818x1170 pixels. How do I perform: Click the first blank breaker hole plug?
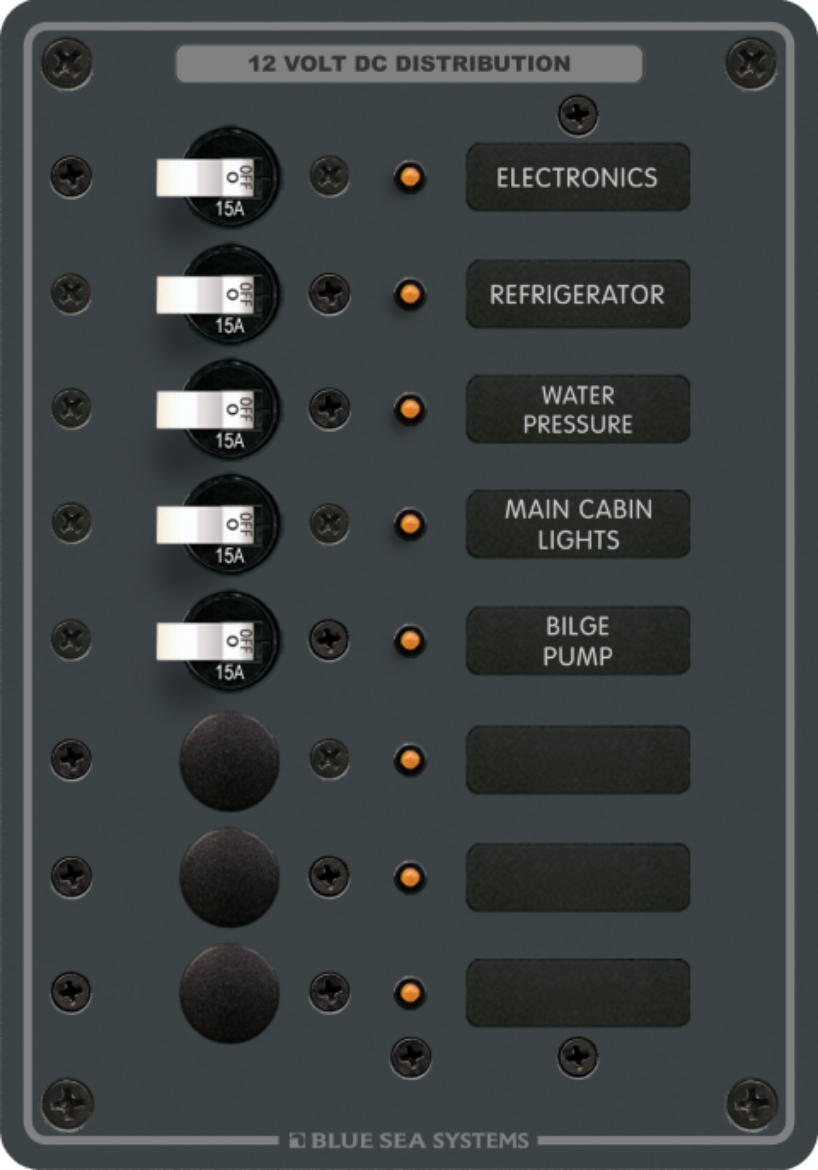[x=229, y=761]
